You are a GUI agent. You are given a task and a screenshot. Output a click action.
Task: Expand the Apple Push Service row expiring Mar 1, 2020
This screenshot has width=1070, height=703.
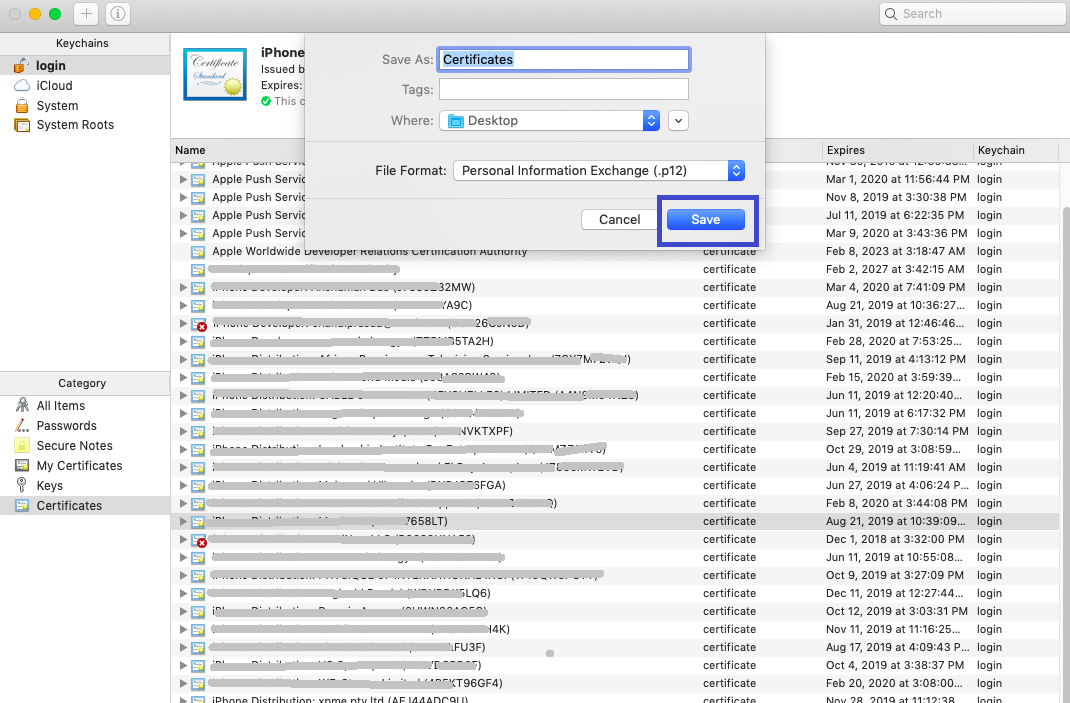point(183,180)
